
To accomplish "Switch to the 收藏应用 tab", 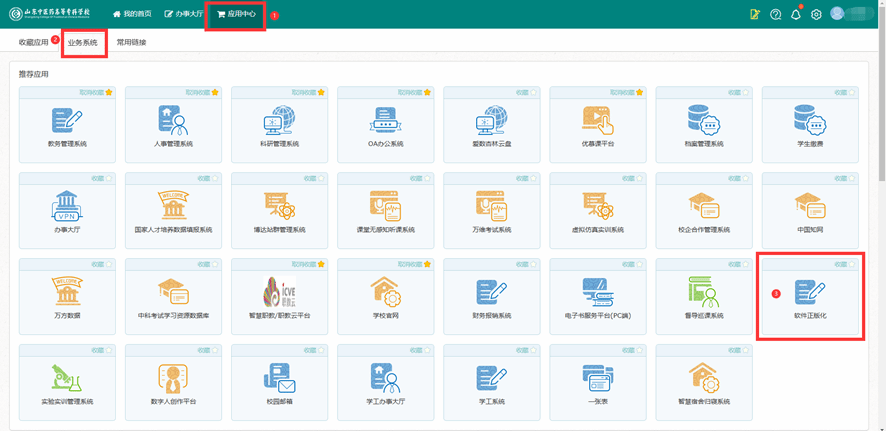I will click(33, 43).
